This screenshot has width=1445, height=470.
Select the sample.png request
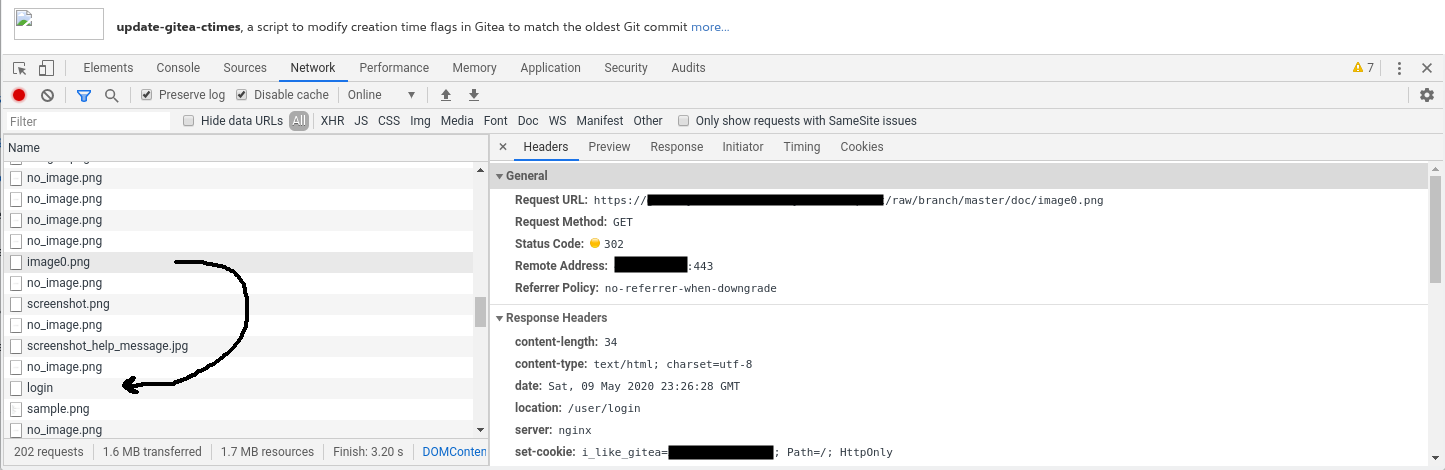point(239,409)
